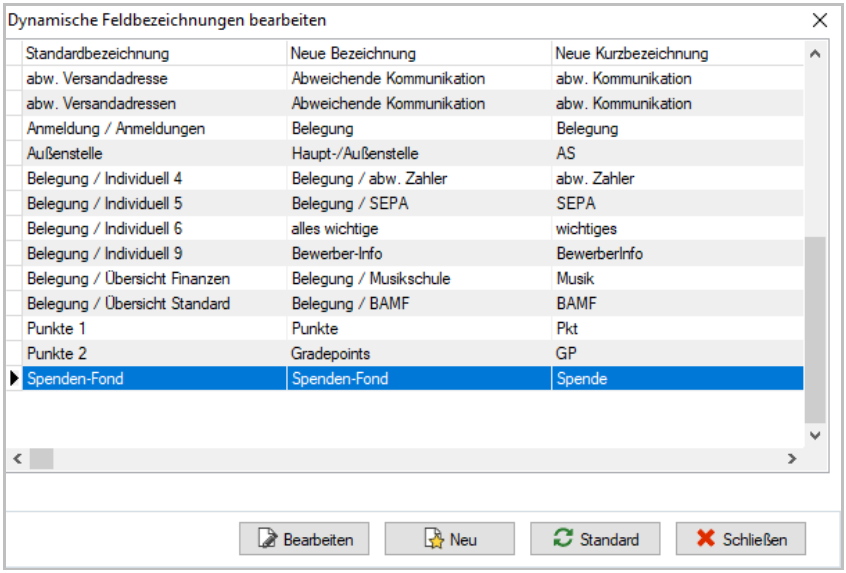Viewport: 846px width, 573px height.
Task: Click 'Spenden-Fond' in Neue Bezeichnung column
Action: point(419,378)
